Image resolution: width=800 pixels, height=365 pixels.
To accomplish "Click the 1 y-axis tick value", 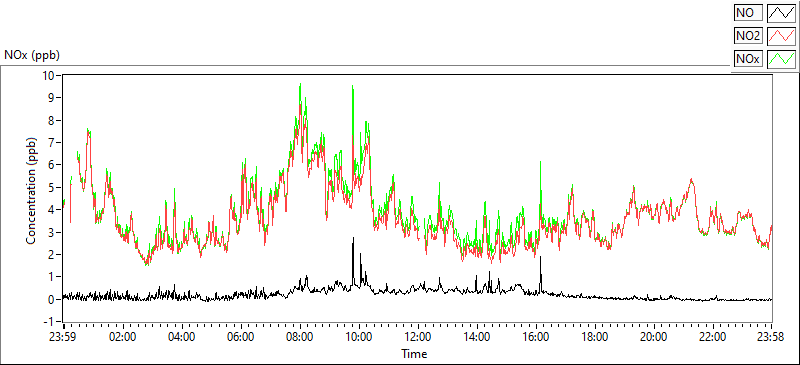I will tap(52, 277).
